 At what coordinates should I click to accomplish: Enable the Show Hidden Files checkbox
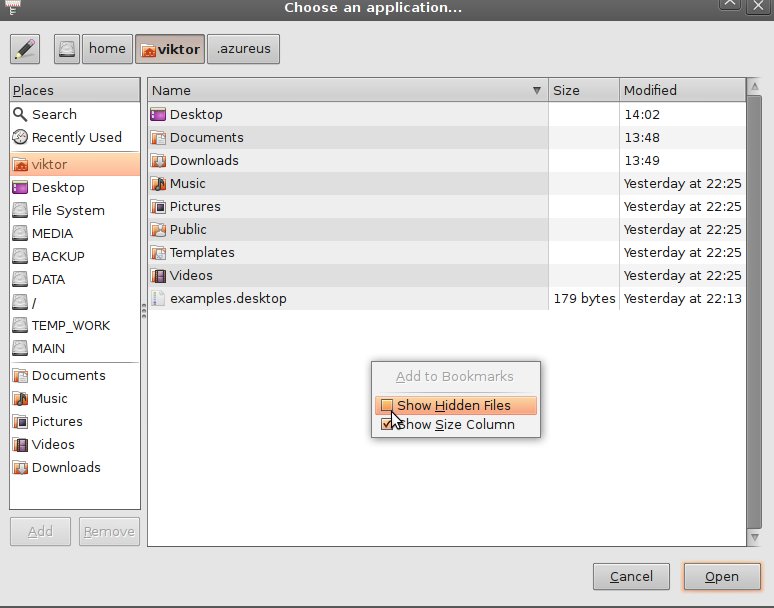(x=387, y=406)
